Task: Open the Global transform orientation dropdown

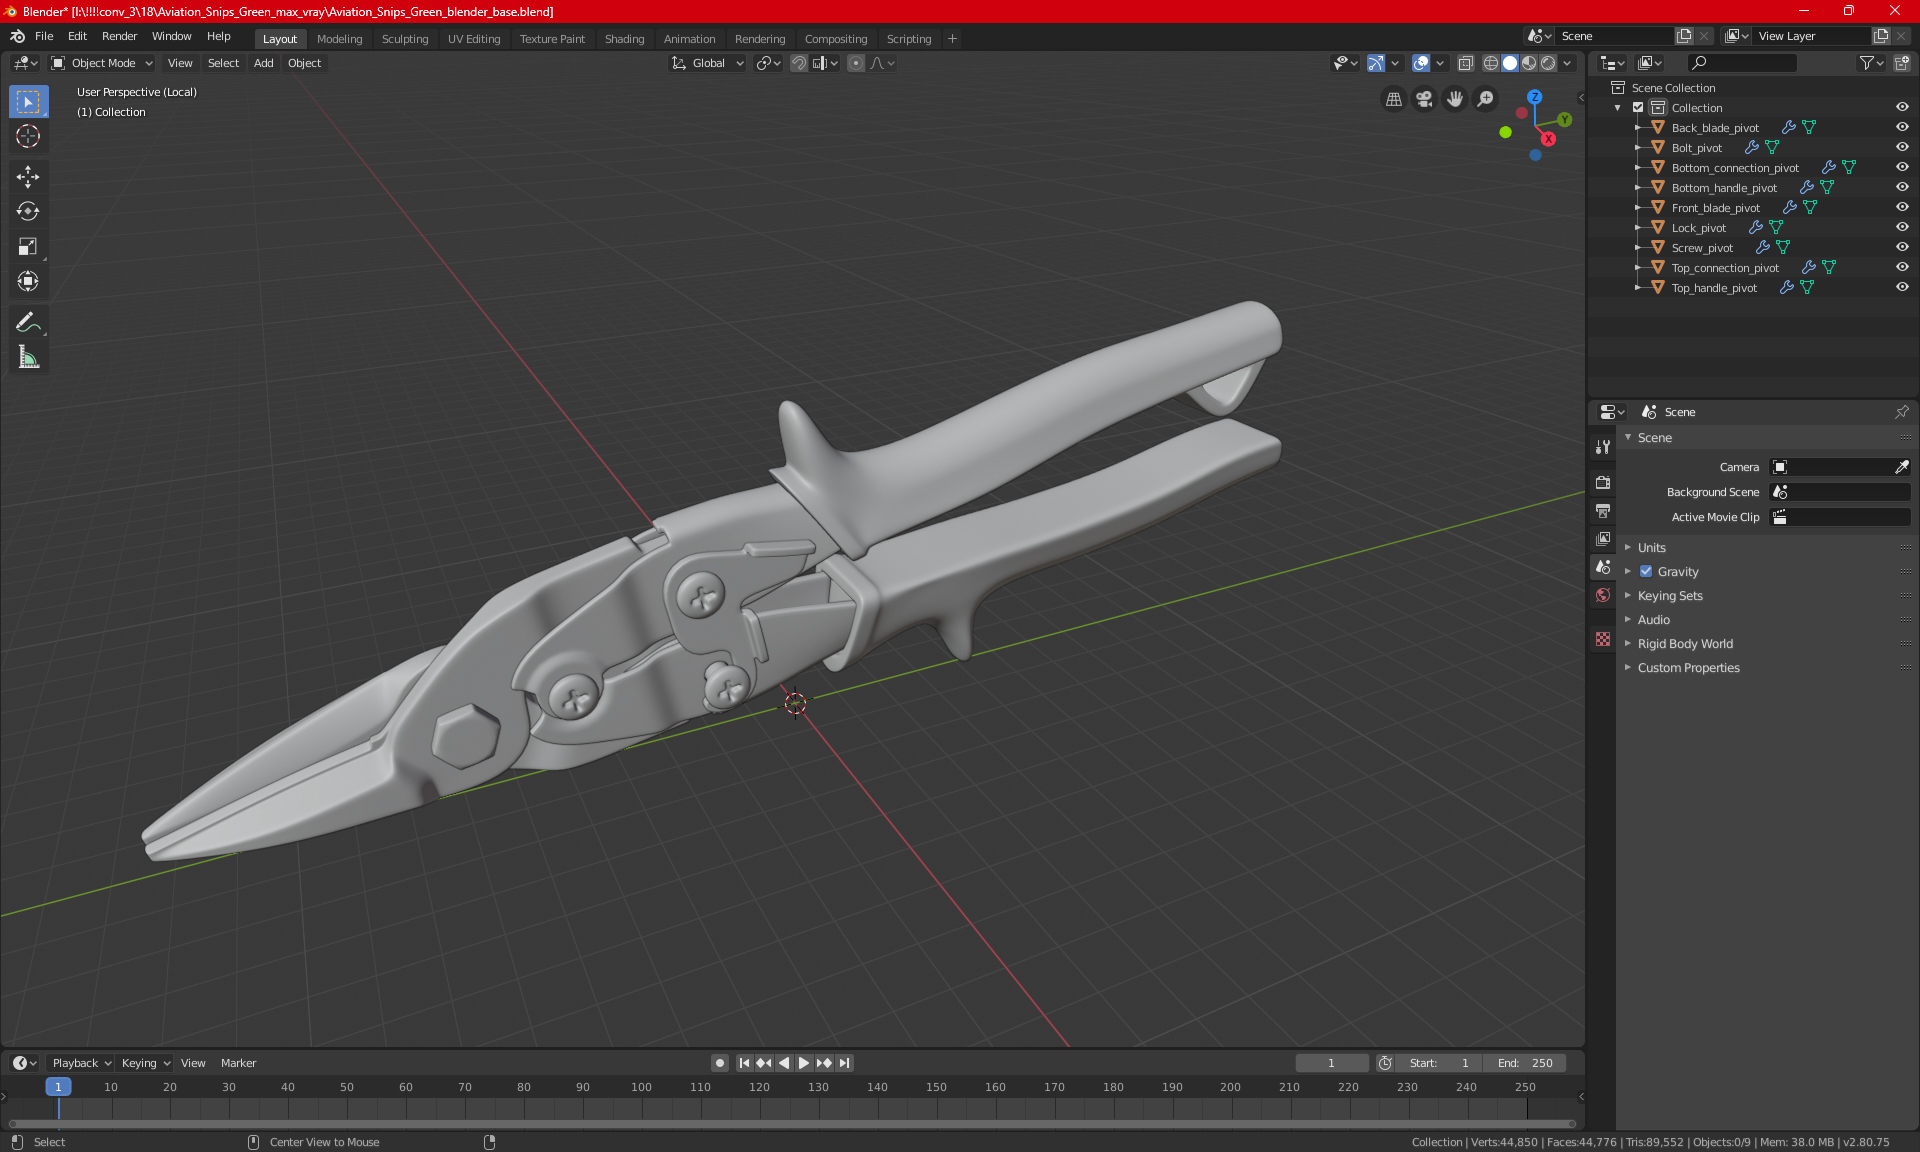Action: (708, 63)
